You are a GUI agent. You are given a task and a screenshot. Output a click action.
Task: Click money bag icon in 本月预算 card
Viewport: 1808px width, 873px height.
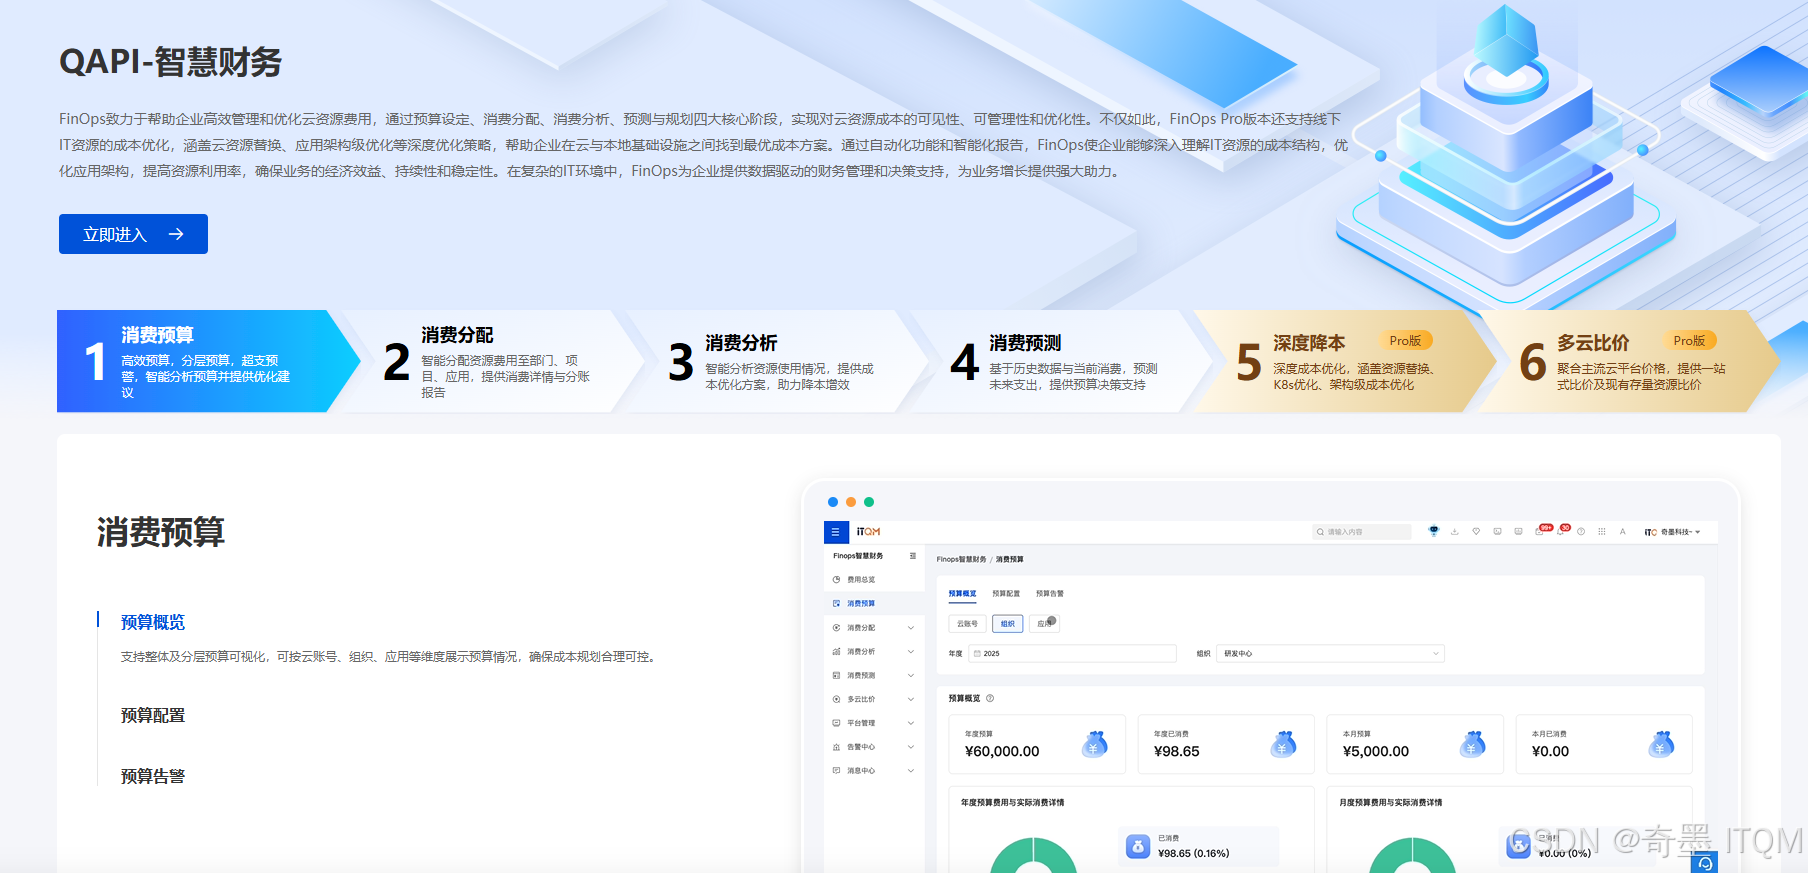click(1472, 744)
